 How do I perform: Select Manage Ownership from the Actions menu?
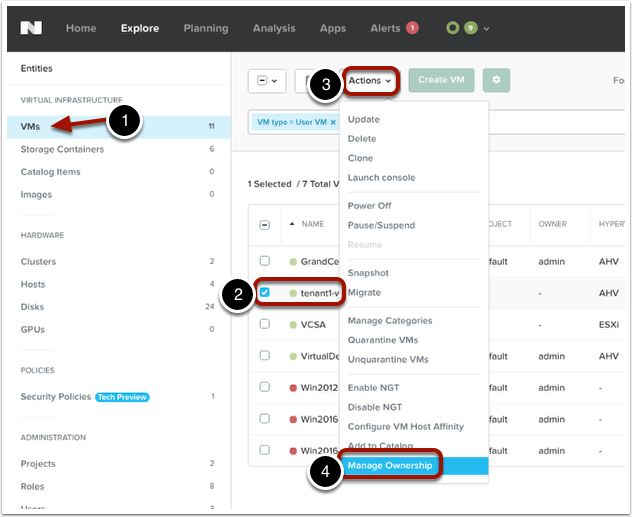390,466
